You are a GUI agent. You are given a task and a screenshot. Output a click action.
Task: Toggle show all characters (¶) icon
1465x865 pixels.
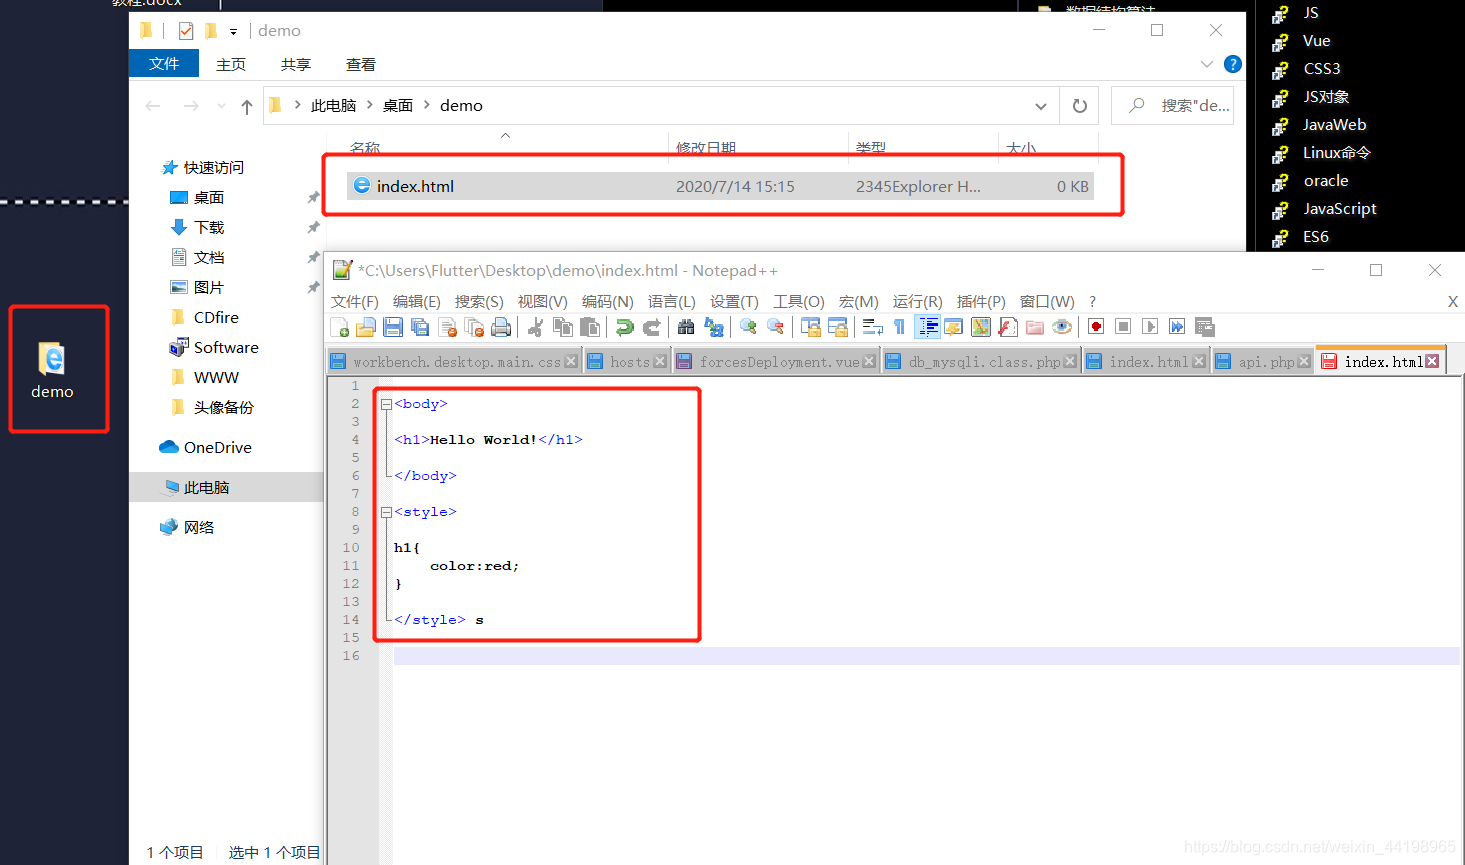coord(900,326)
